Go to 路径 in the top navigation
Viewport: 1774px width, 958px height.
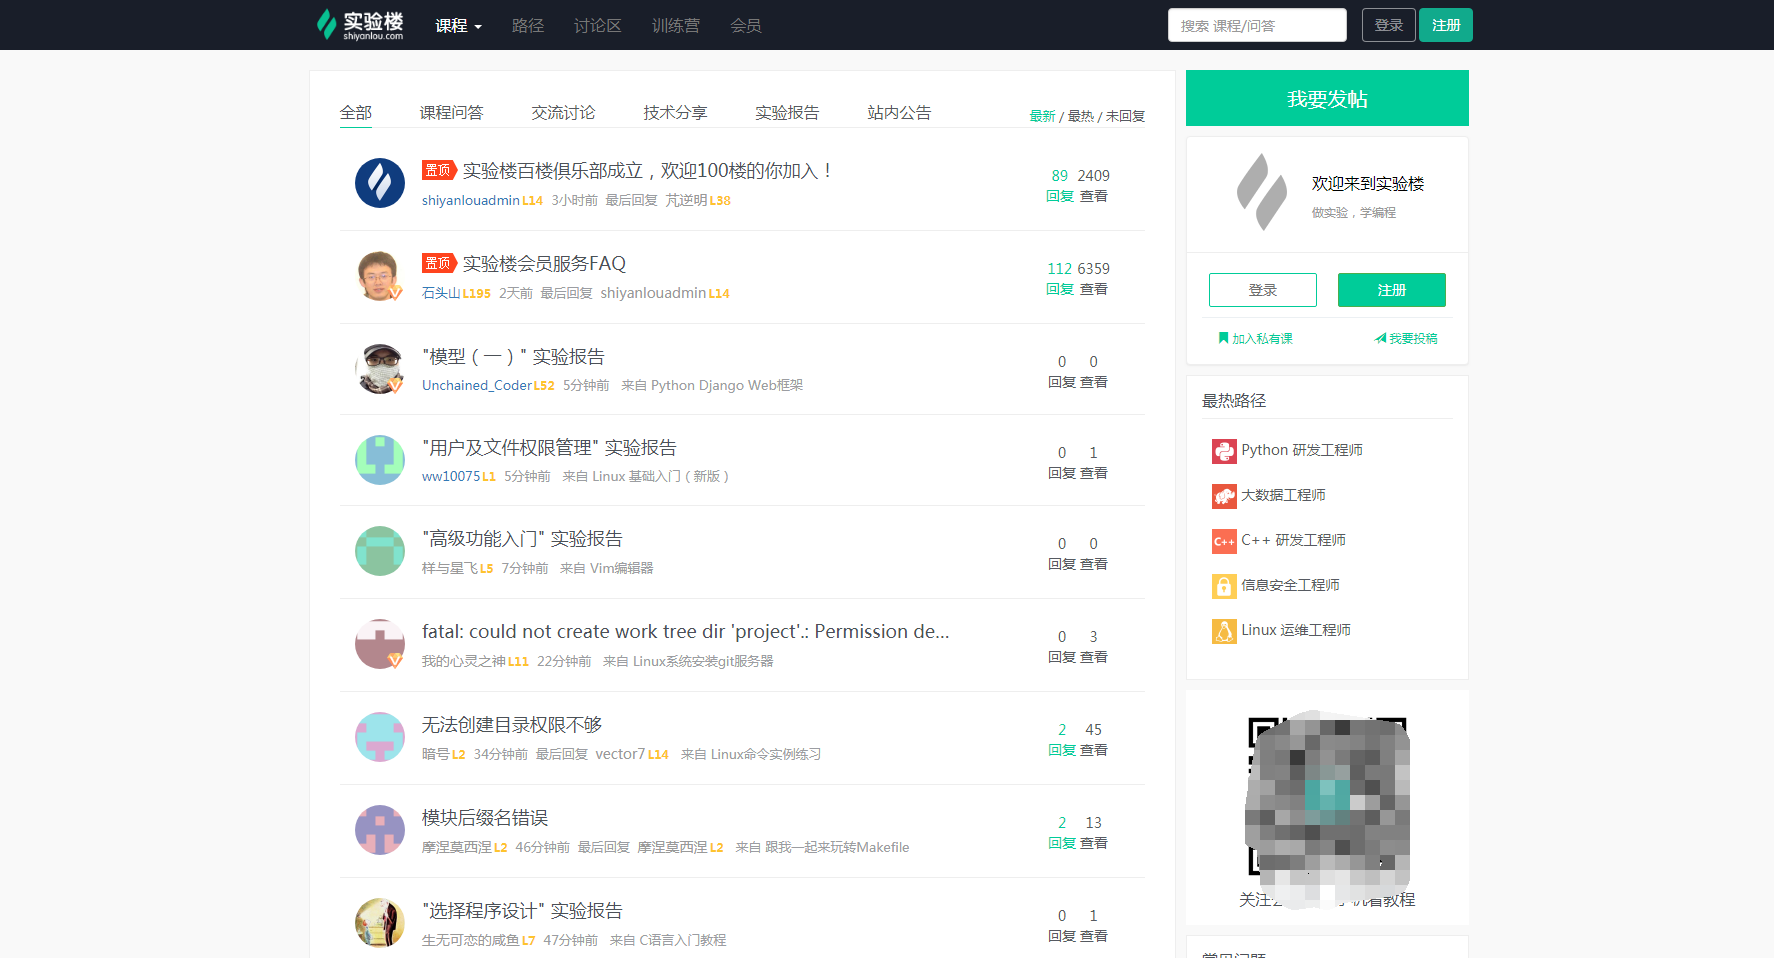click(x=528, y=26)
